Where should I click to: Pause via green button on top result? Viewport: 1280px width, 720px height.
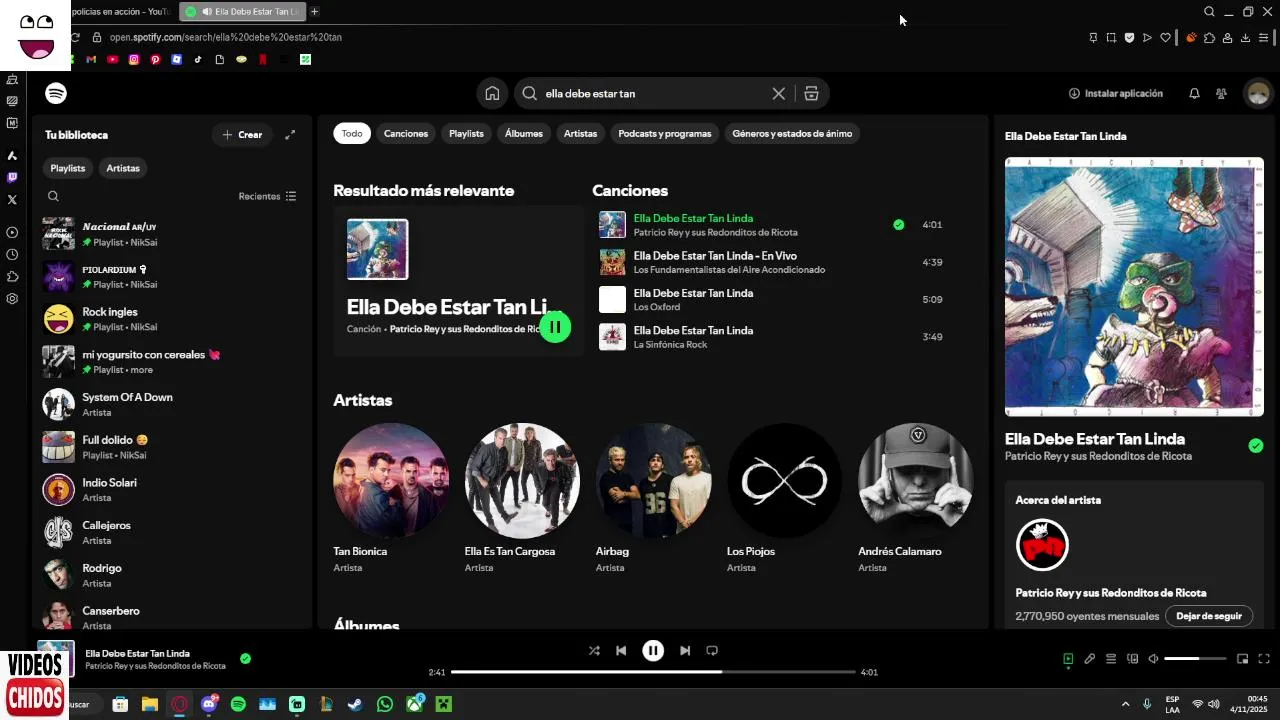tap(555, 327)
